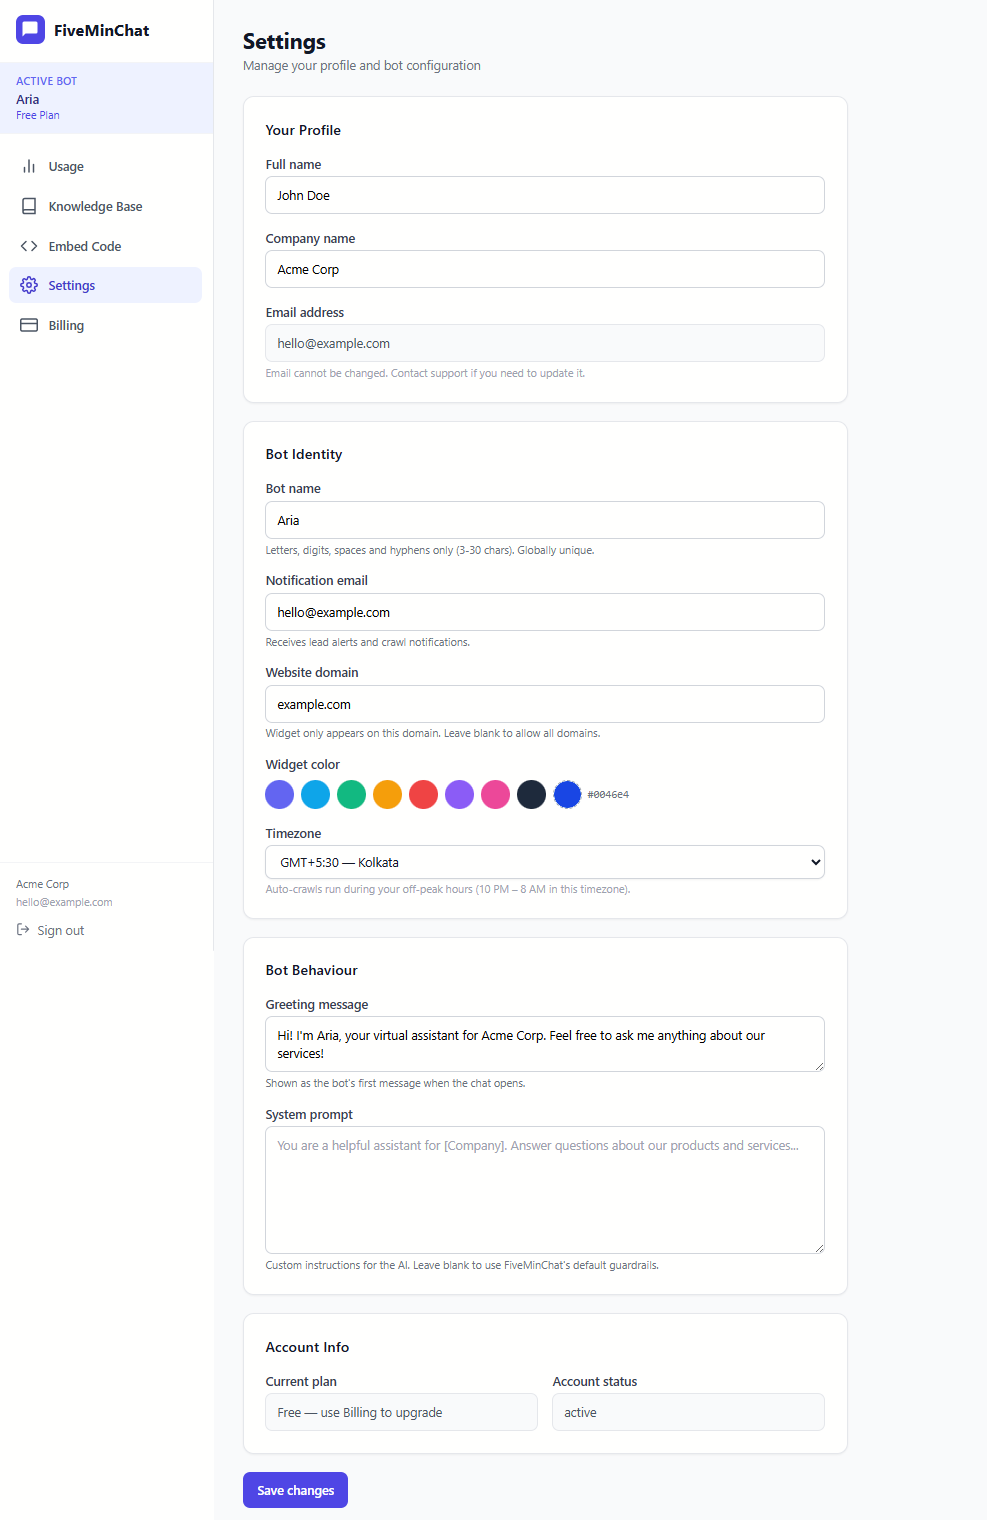987x1520 pixels.
Task: Select the red widget color swatch
Action: 424,794
